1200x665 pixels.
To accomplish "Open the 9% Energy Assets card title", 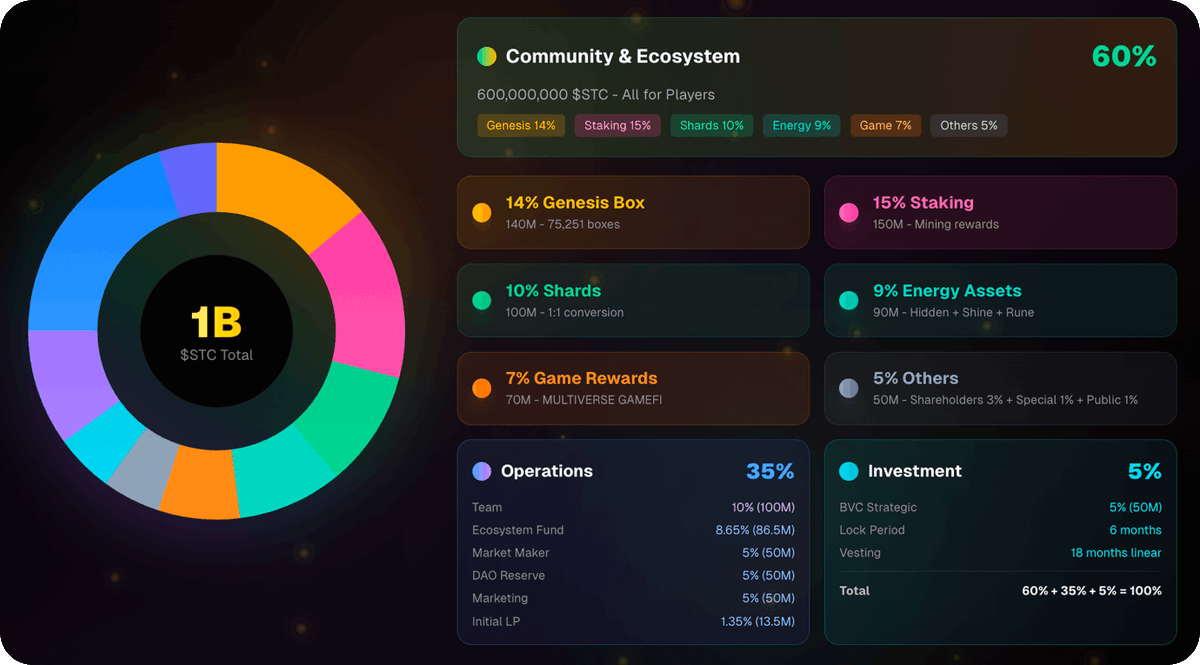I will pyautogui.click(x=947, y=291).
